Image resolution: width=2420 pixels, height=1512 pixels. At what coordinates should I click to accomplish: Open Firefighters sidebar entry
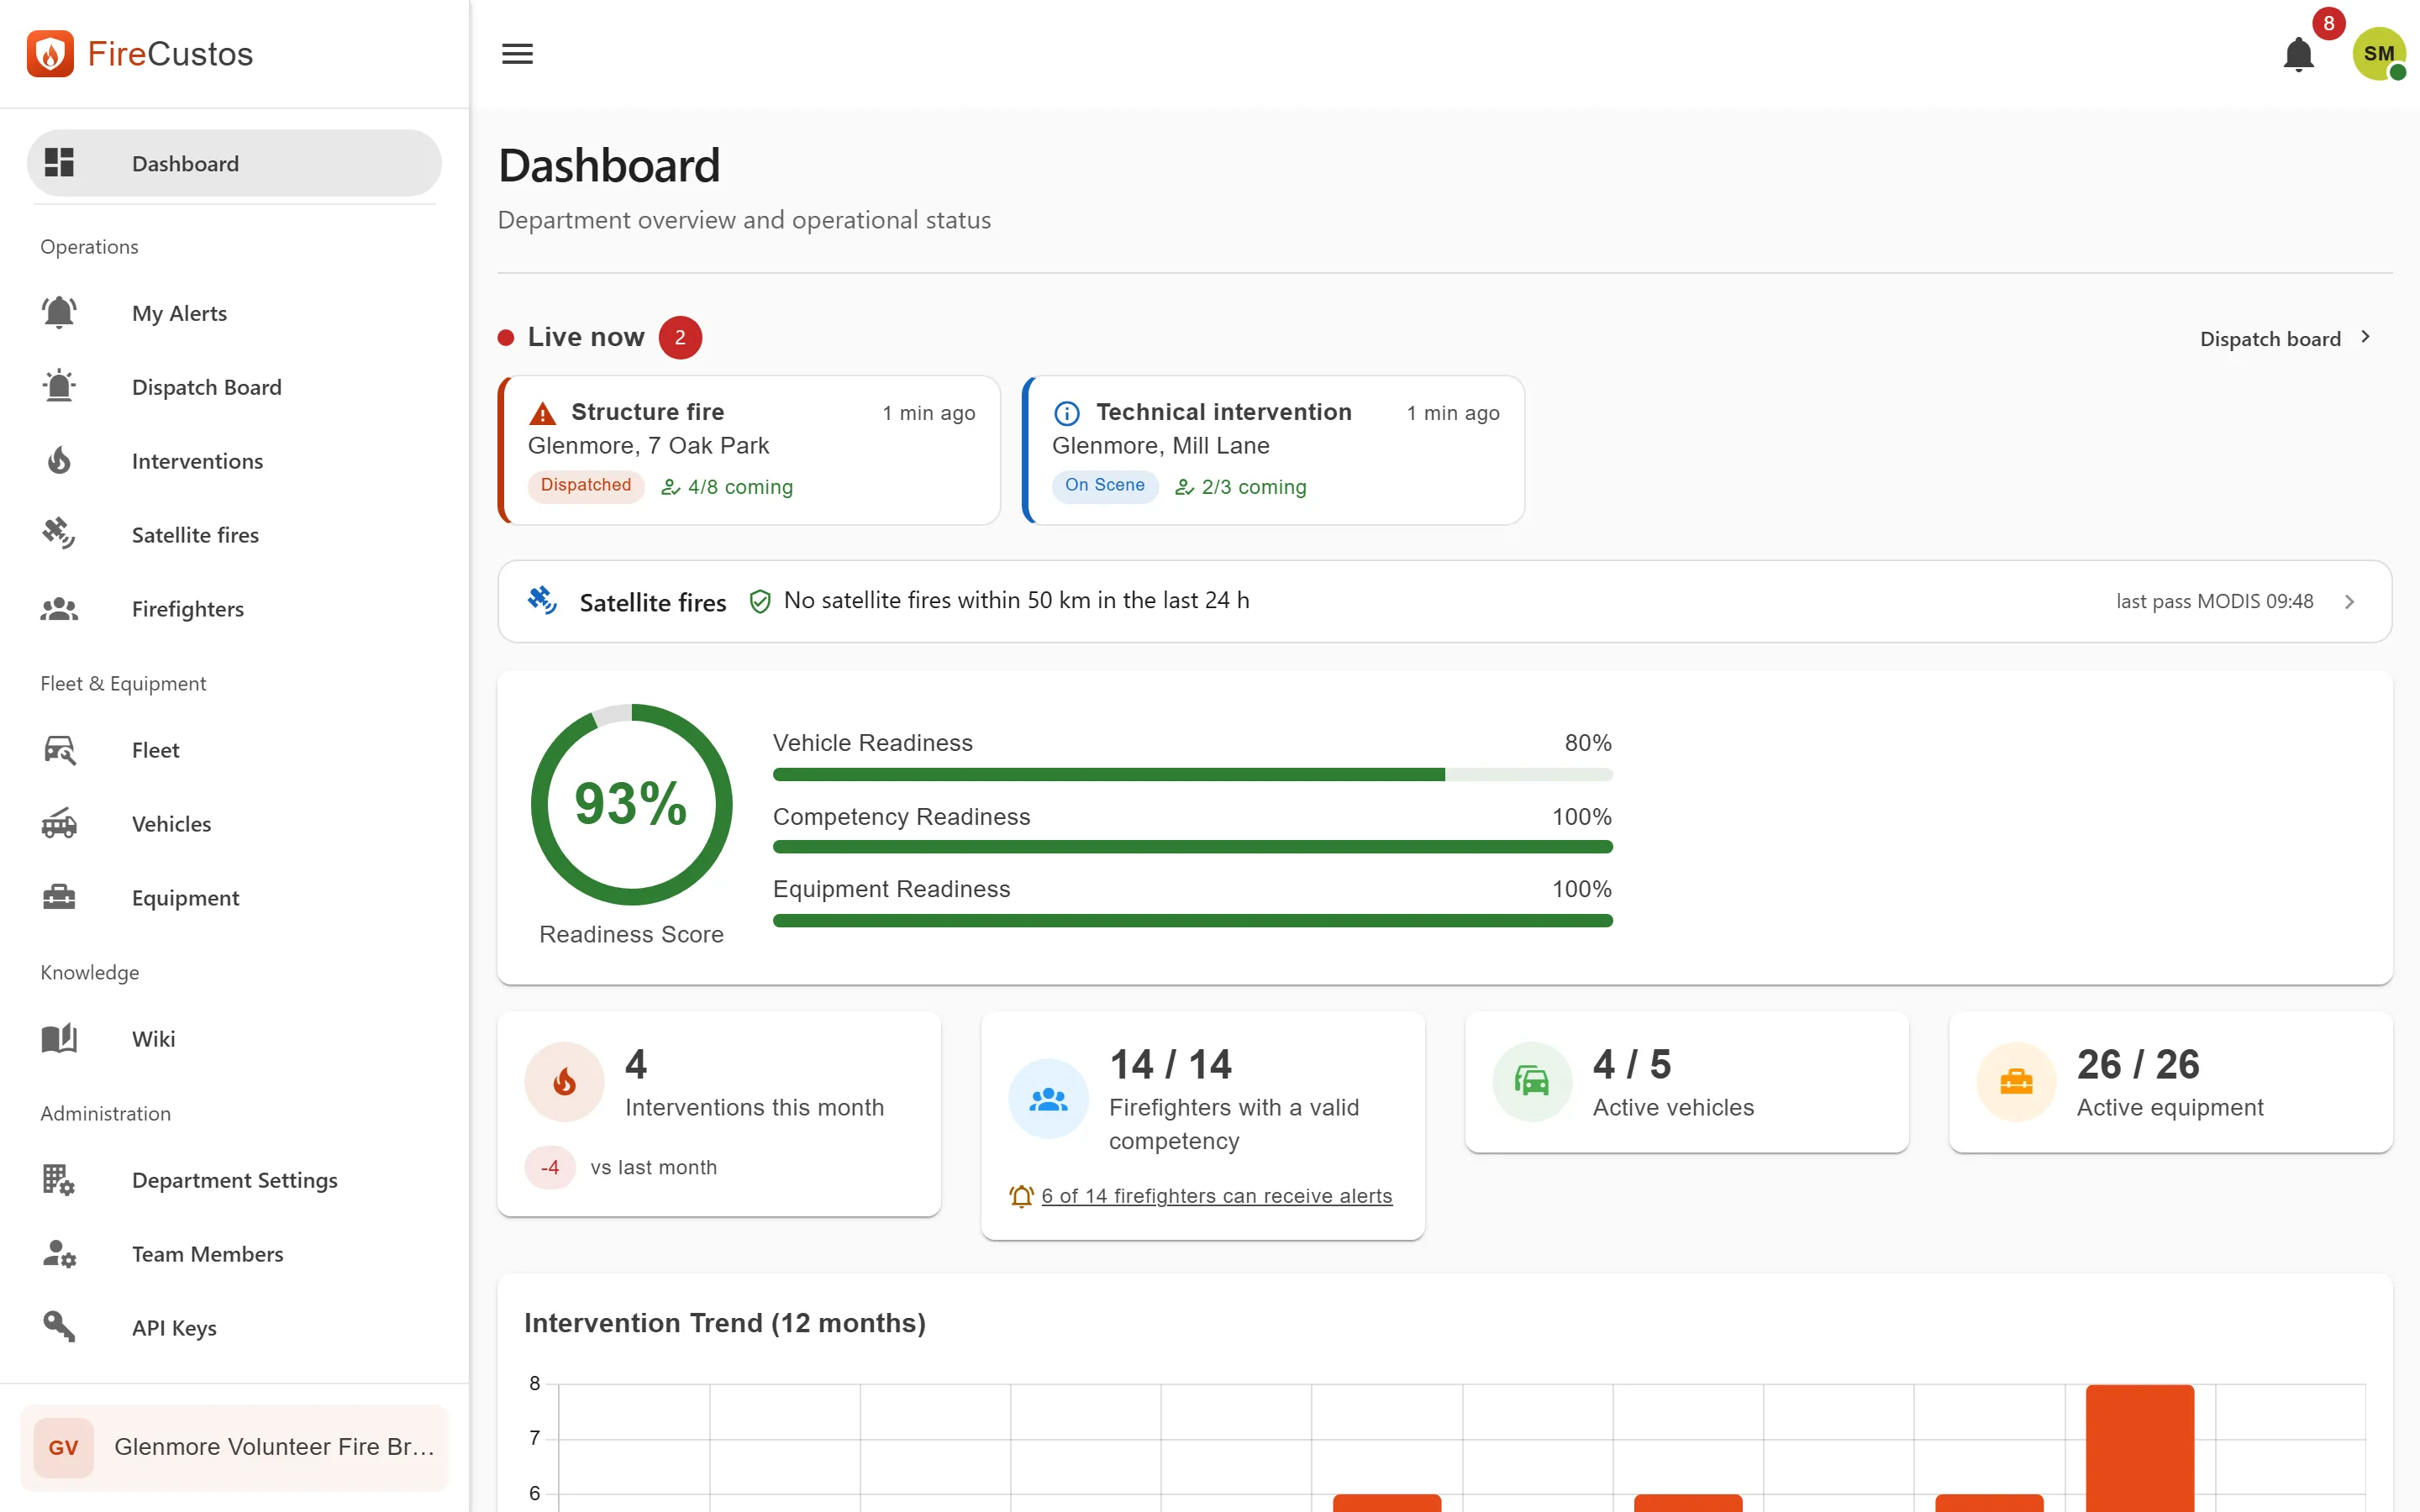coord(234,609)
